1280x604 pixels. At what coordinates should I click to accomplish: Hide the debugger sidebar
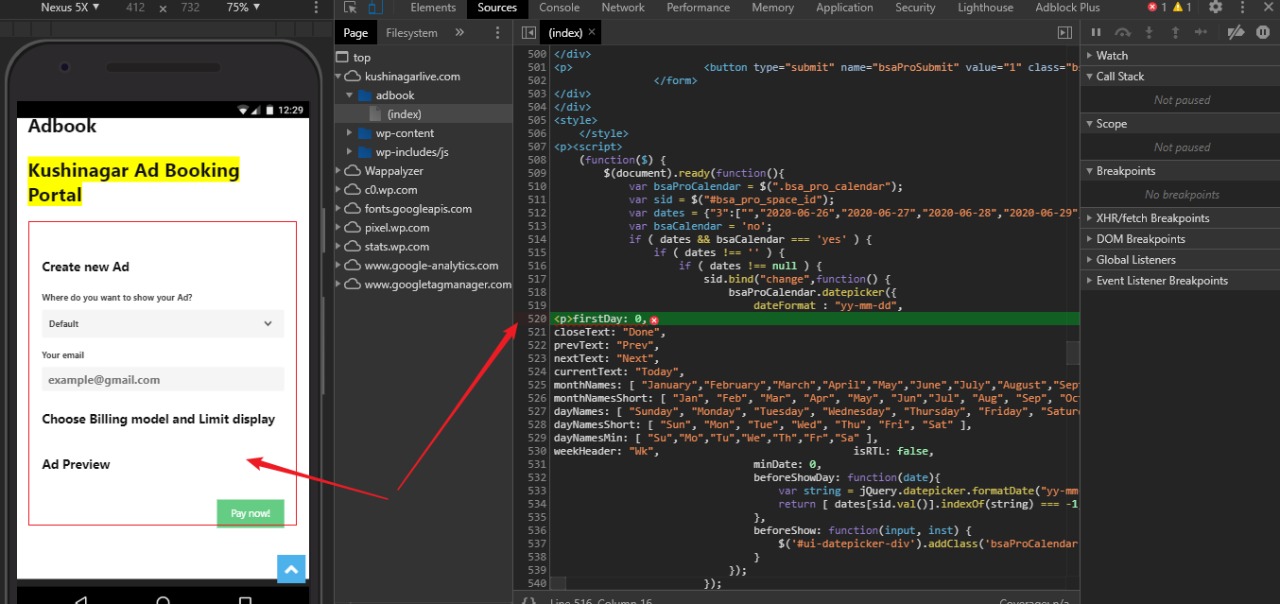point(1065,33)
